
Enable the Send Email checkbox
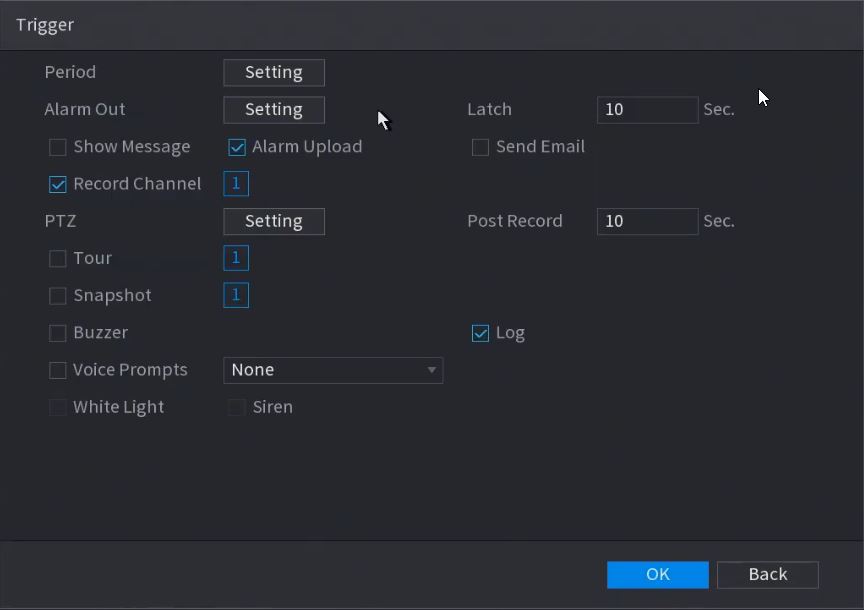[x=480, y=148]
